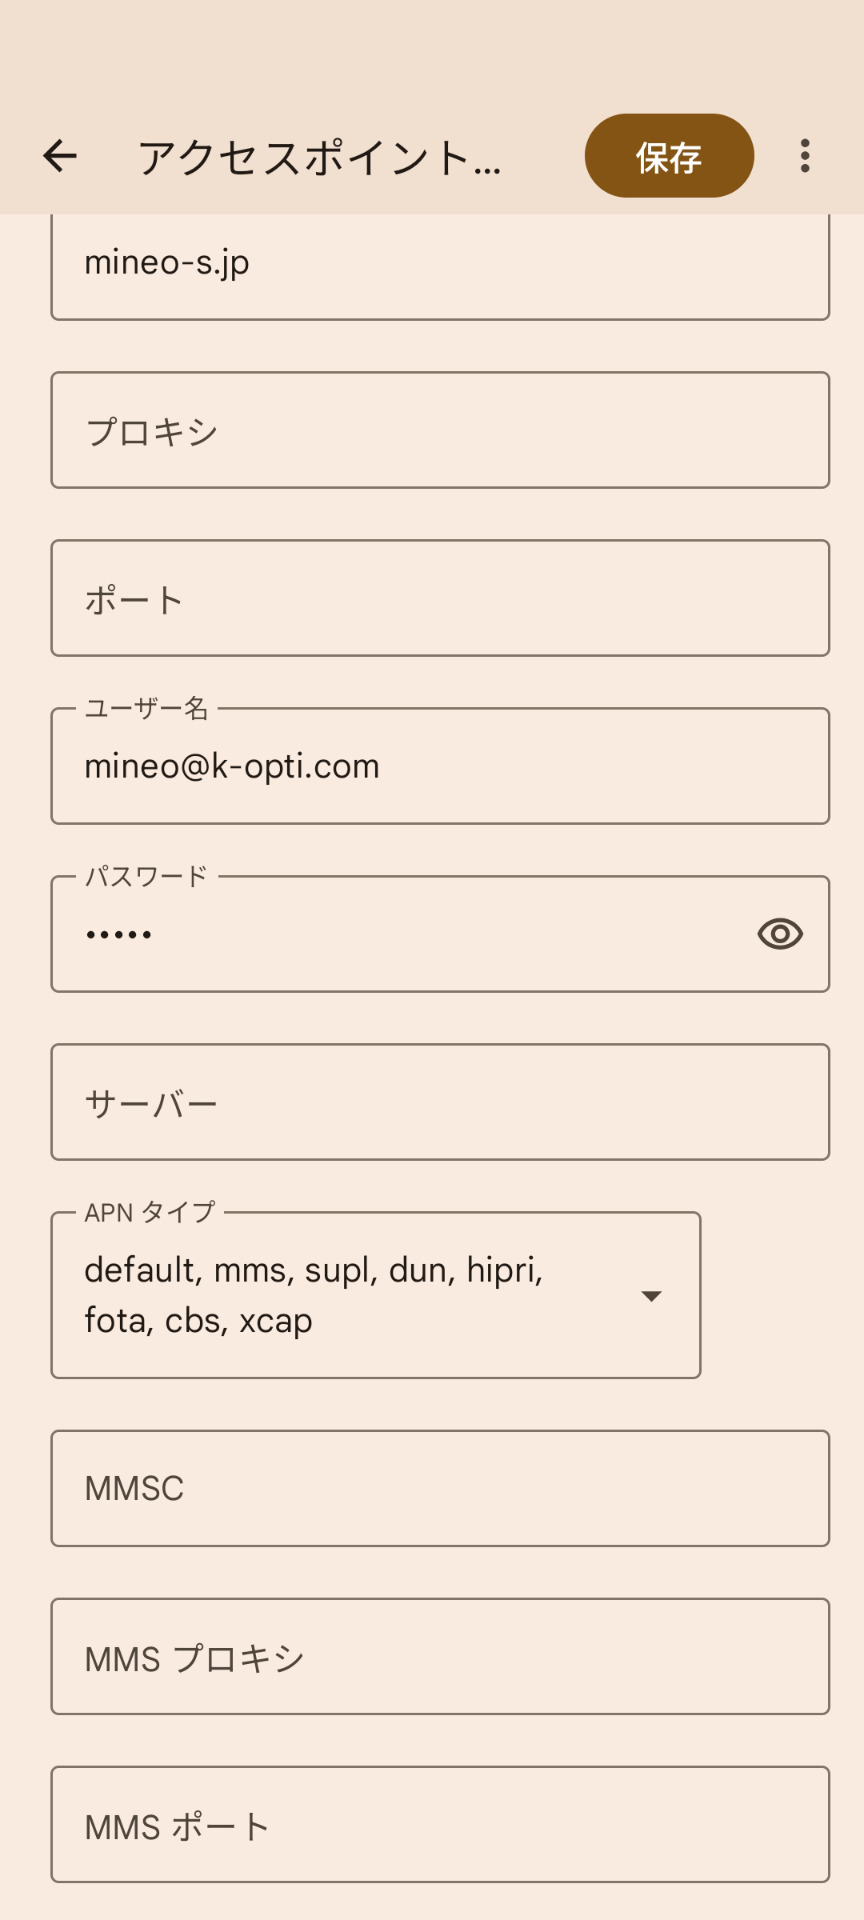Tap the back arrow icon
This screenshot has height=1920, width=864.
tap(60, 156)
